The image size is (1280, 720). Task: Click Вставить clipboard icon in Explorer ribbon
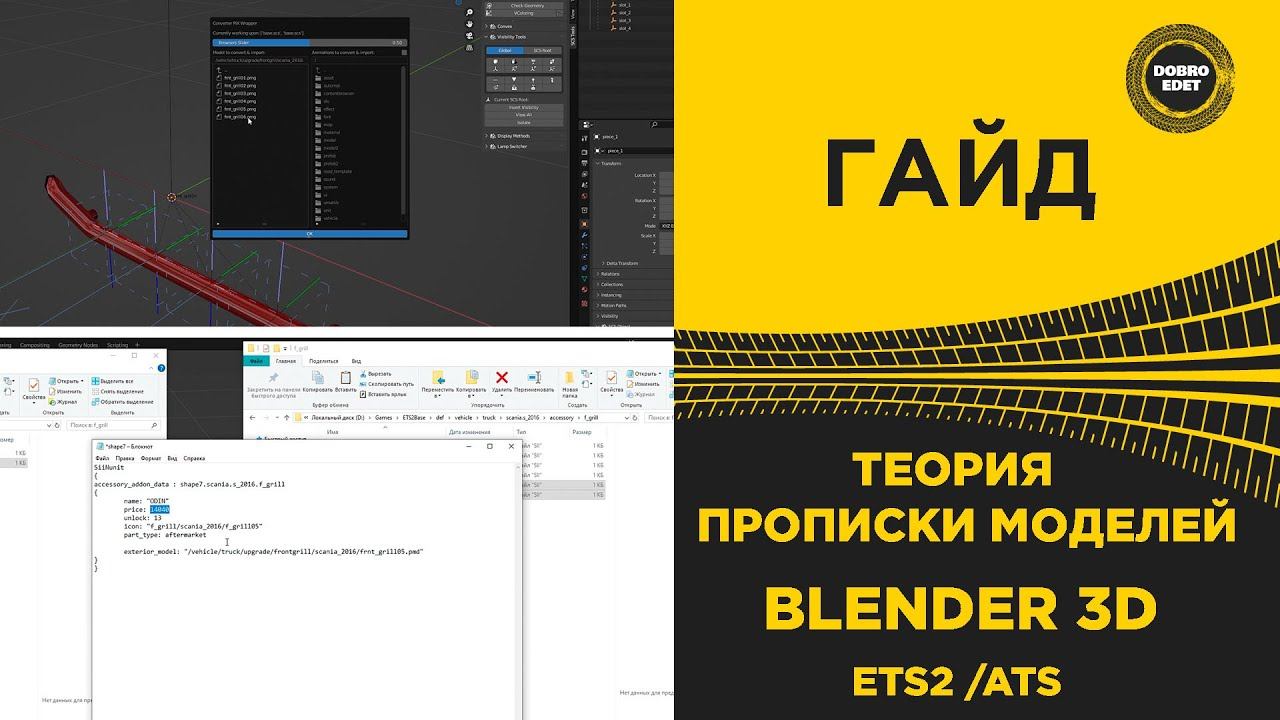click(345, 378)
